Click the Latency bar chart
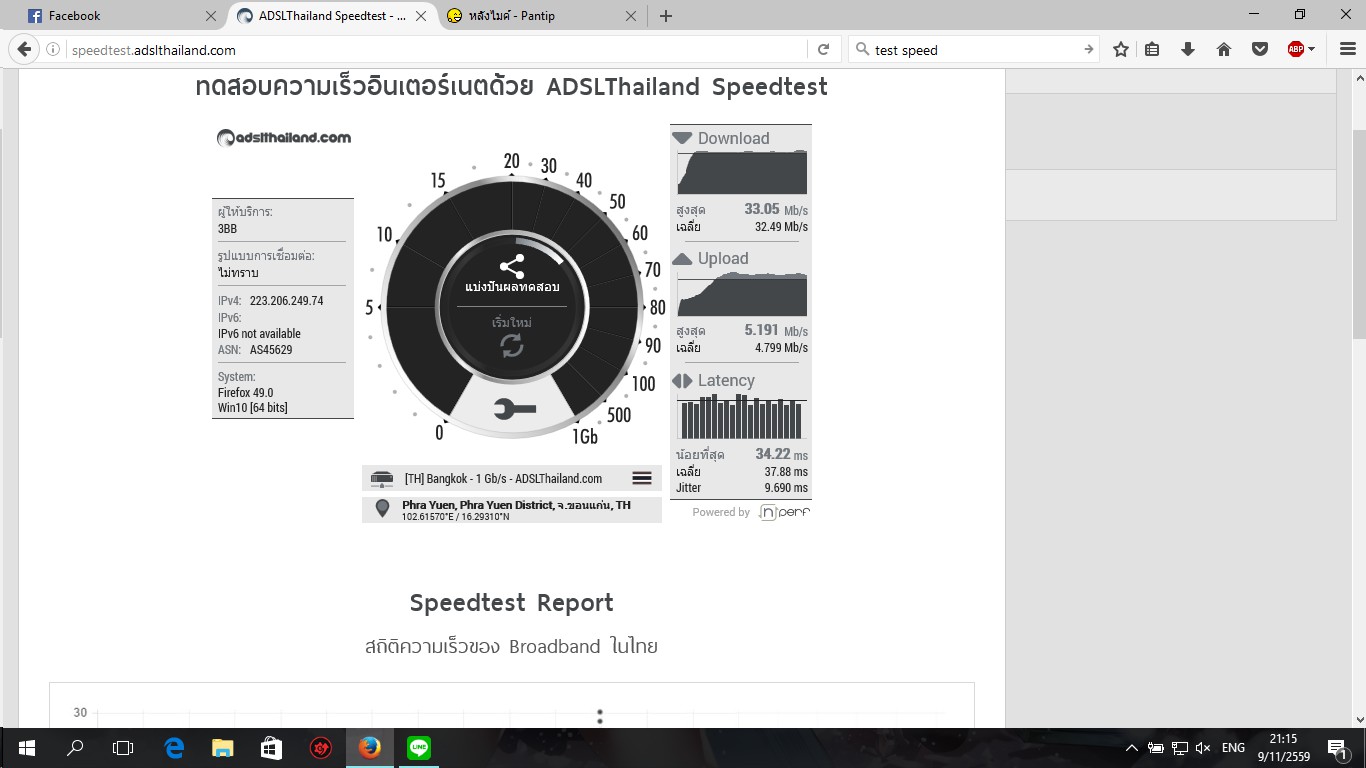Screen dimensions: 1366x768 [x=742, y=416]
